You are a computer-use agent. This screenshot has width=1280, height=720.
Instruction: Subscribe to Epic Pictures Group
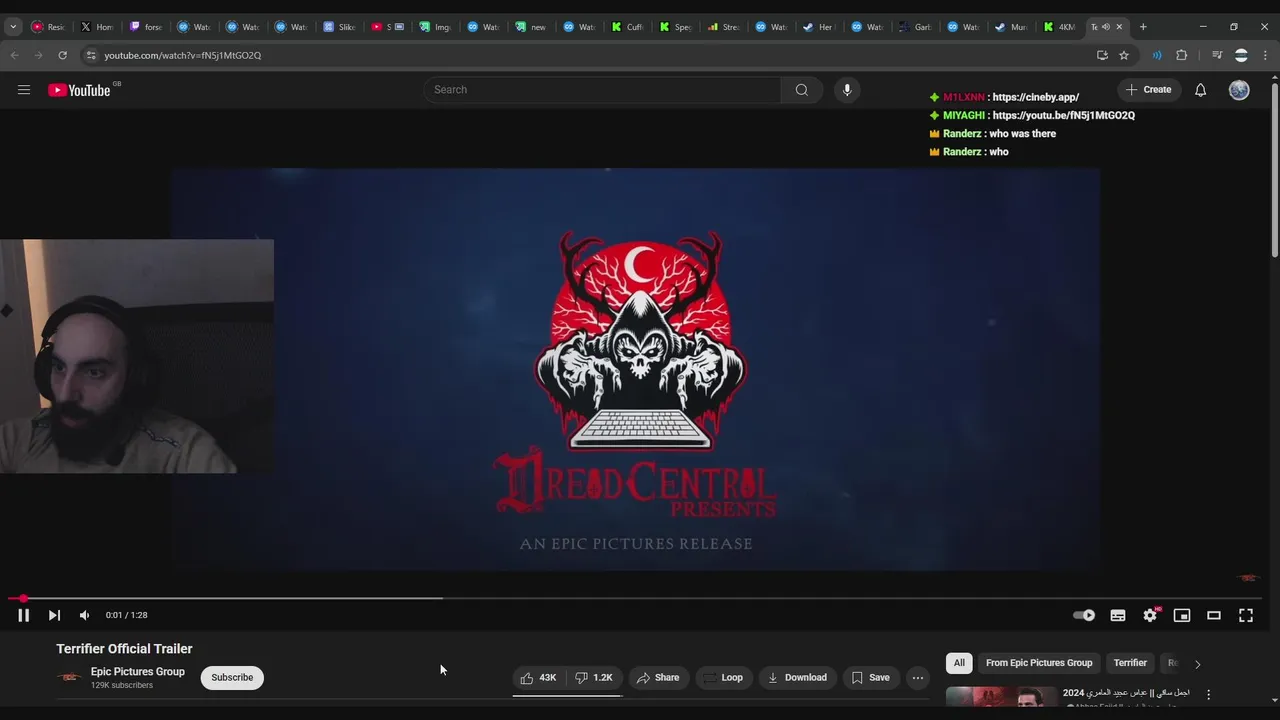click(232, 677)
